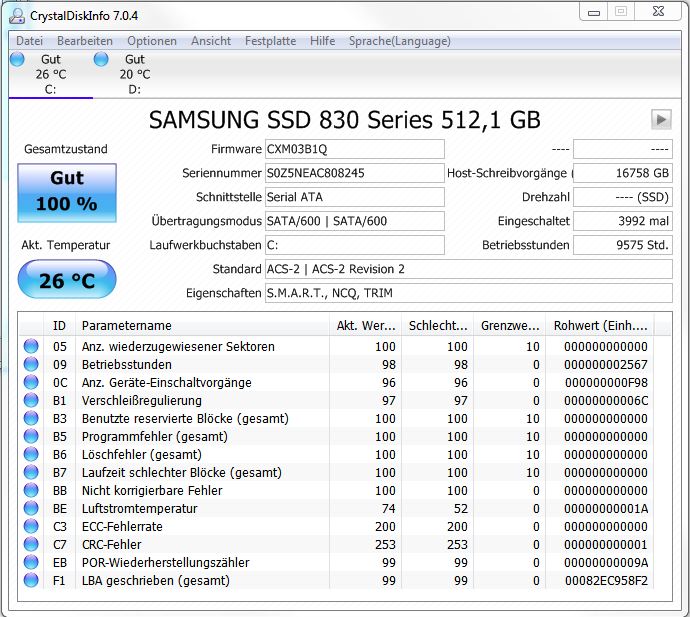Open the Ansicht menu

211,41
